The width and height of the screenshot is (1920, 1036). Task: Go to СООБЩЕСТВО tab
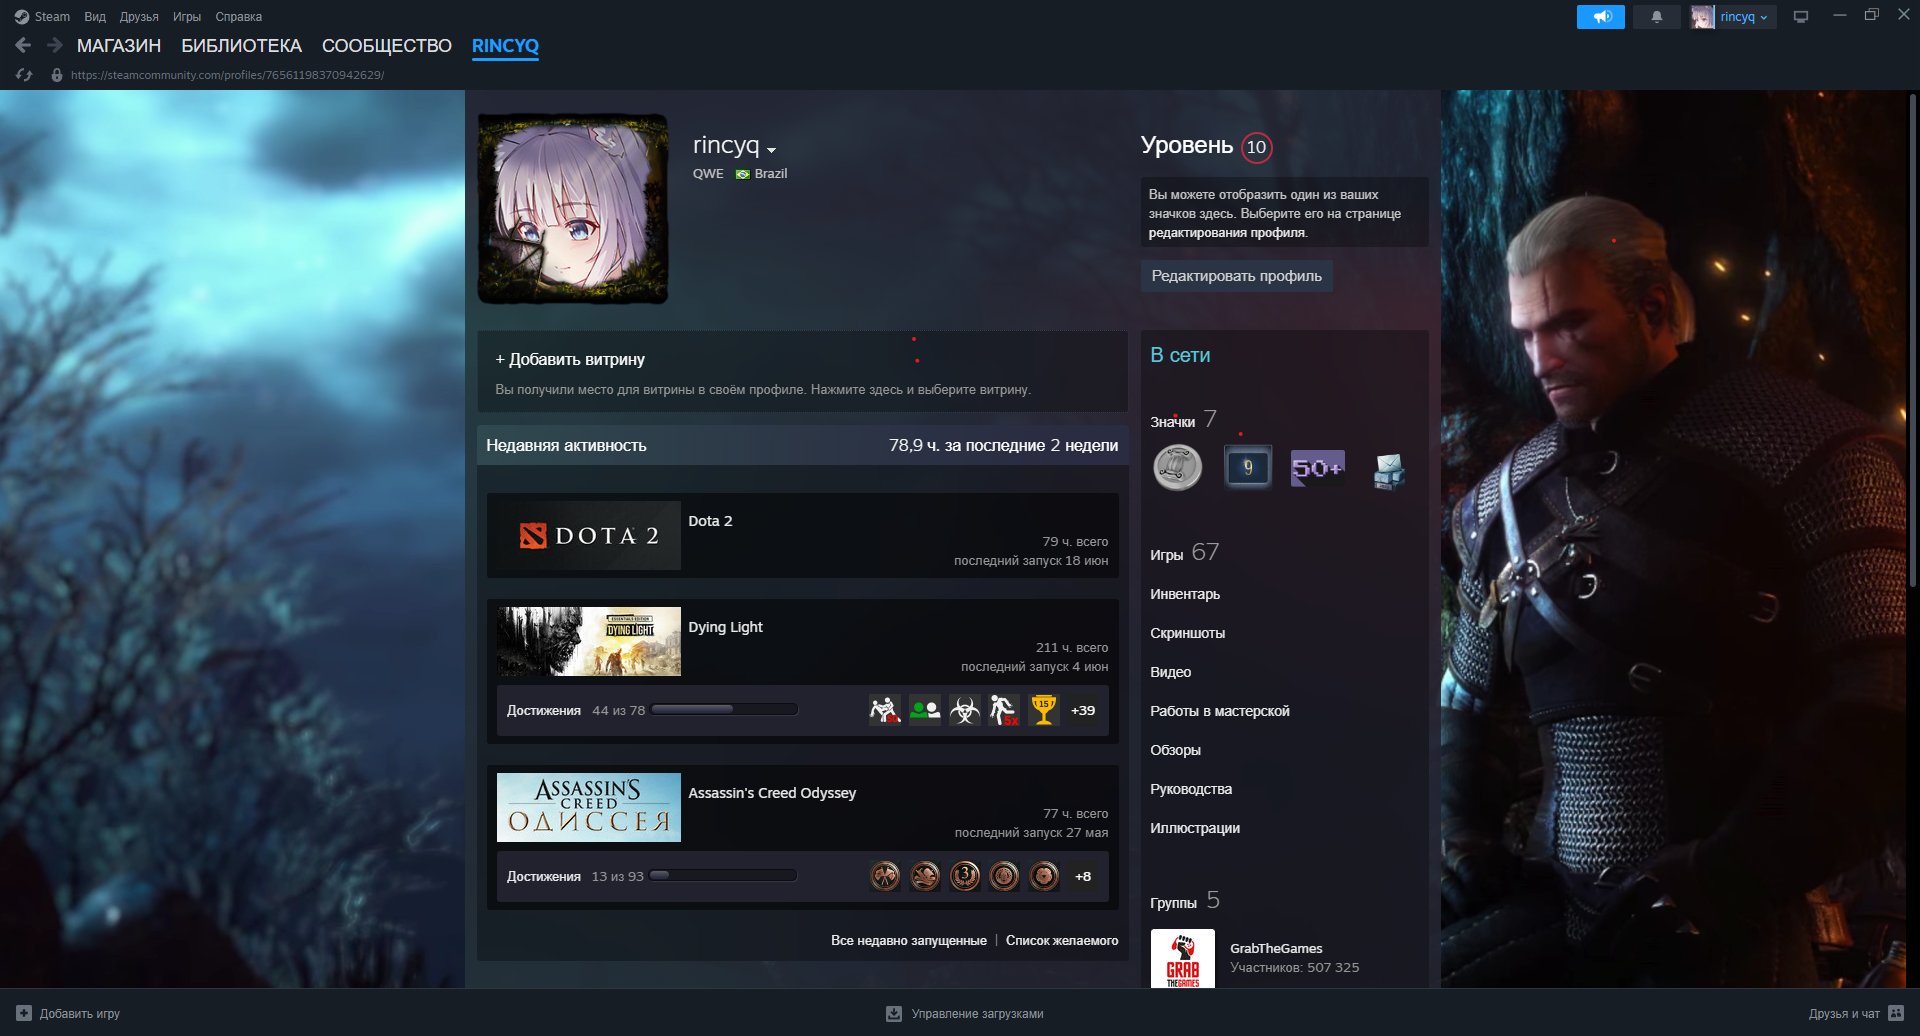[387, 46]
